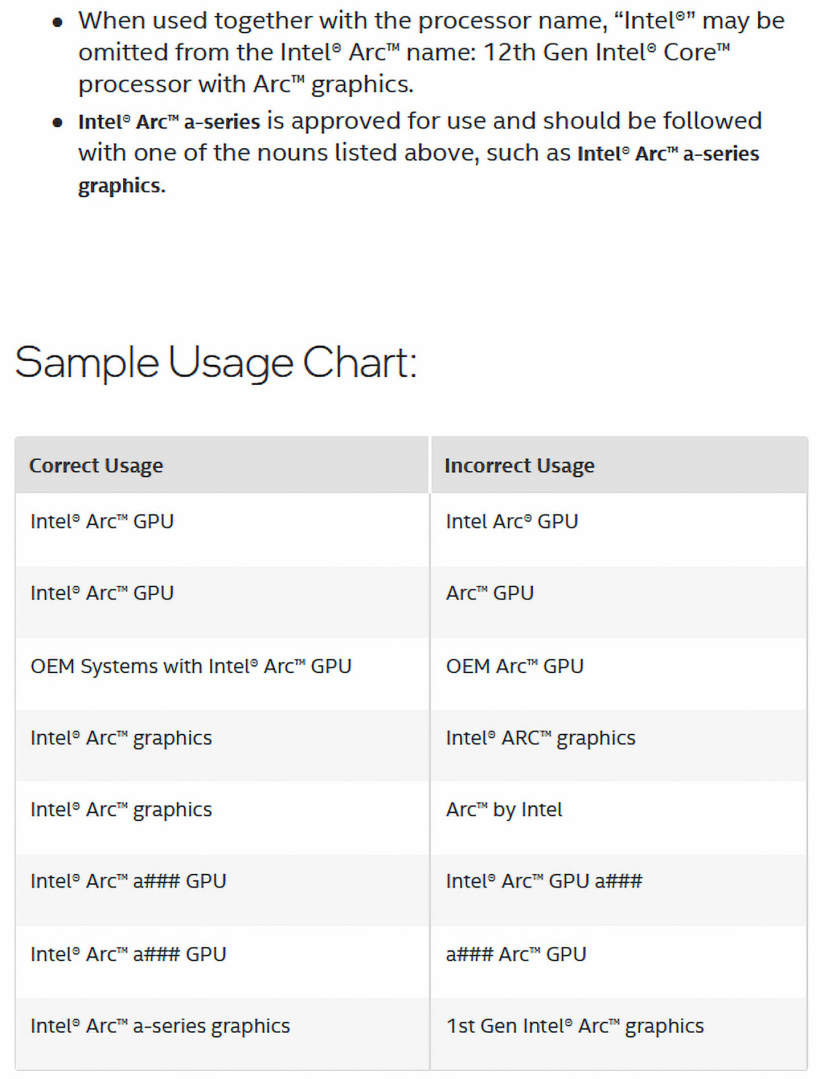This screenshot has width=820, height=1079.
Task: Click correct usage cell beside 'a### Arc™ GPU'
Action: point(128,954)
